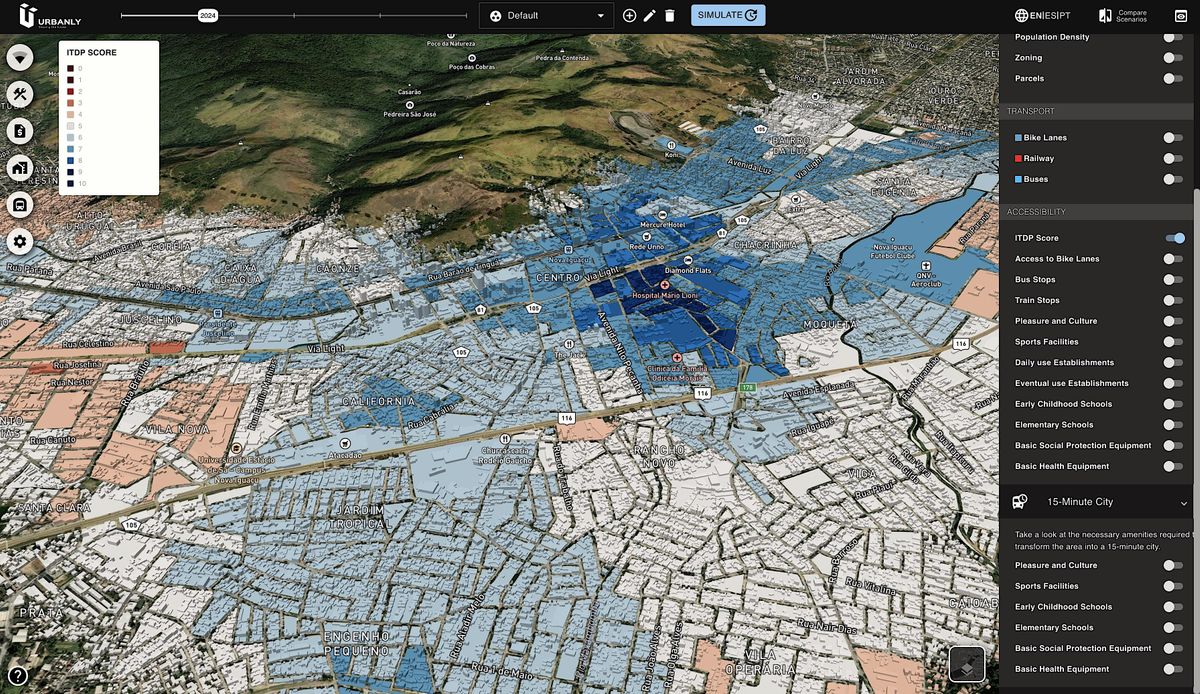The height and width of the screenshot is (694, 1200).
Task: Click the help question mark icon
Action: 17,676
